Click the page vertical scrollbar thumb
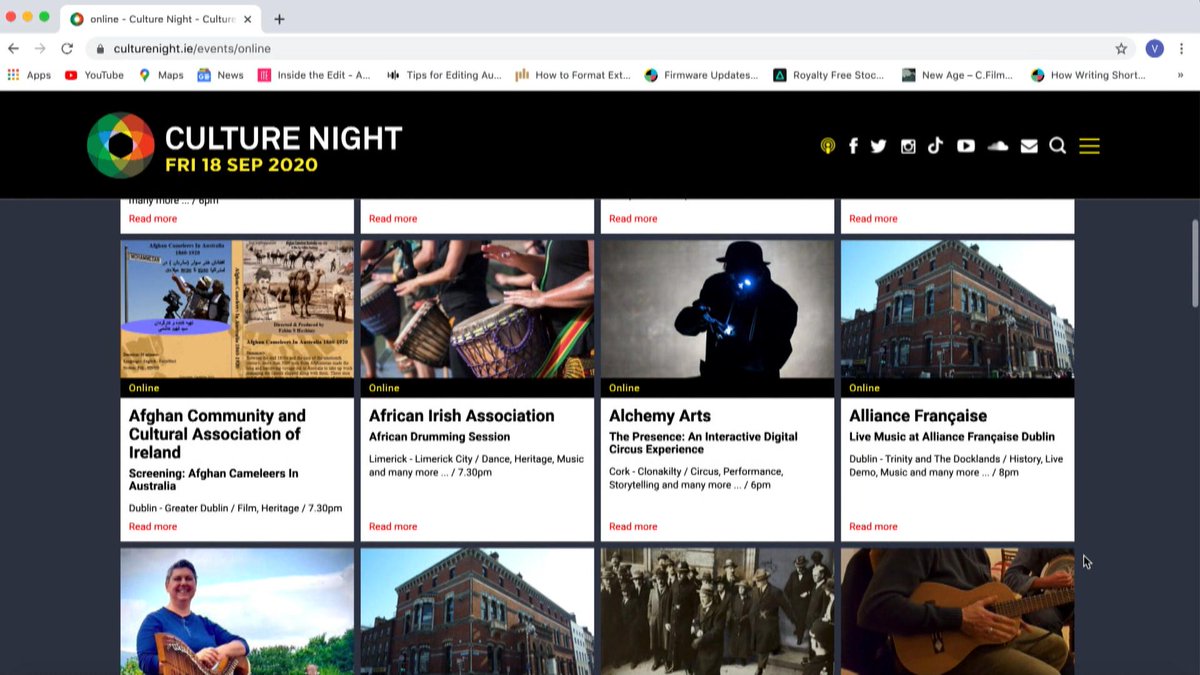The image size is (1200, 675). pyautogui.click(x=1194, y=263)
